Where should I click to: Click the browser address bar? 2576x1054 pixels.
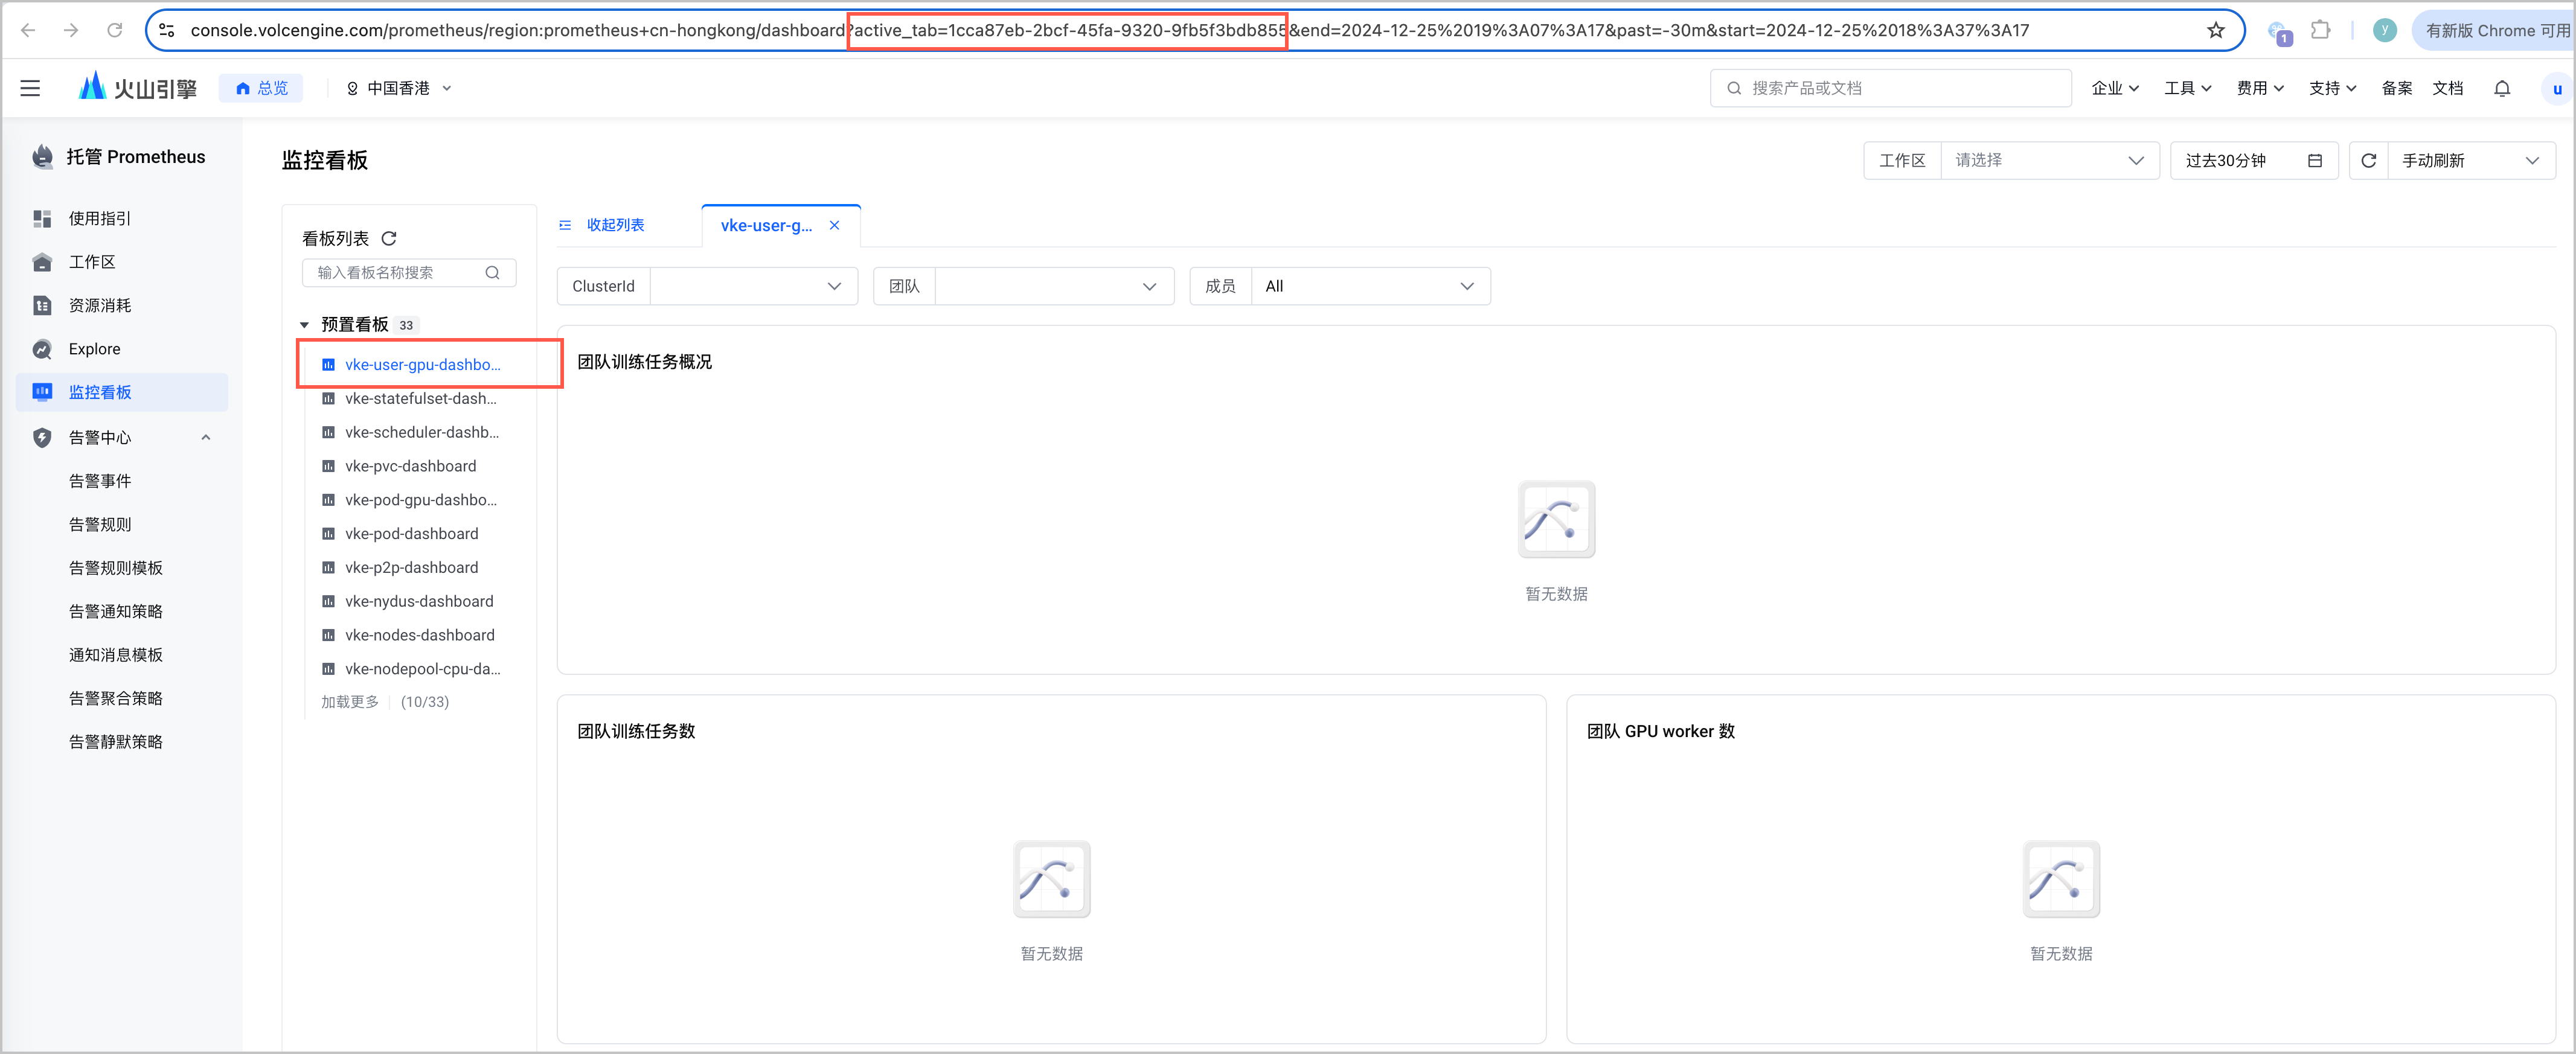tap(1195, 30)
